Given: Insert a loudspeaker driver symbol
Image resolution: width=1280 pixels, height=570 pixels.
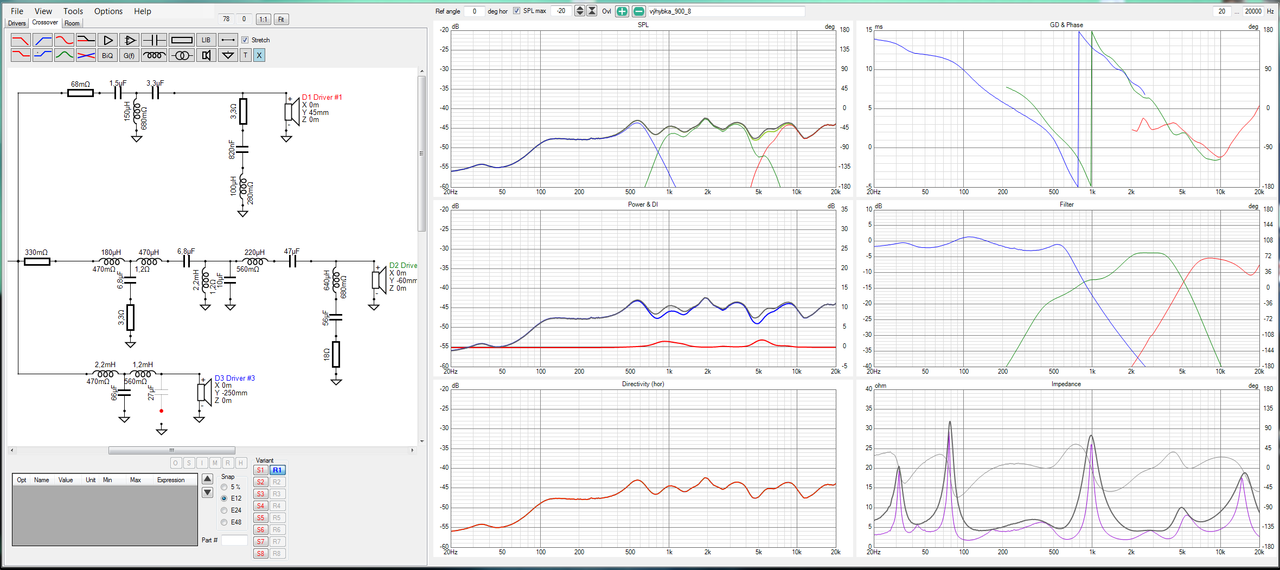Looking at the screenshot, I should pos(206,55).
